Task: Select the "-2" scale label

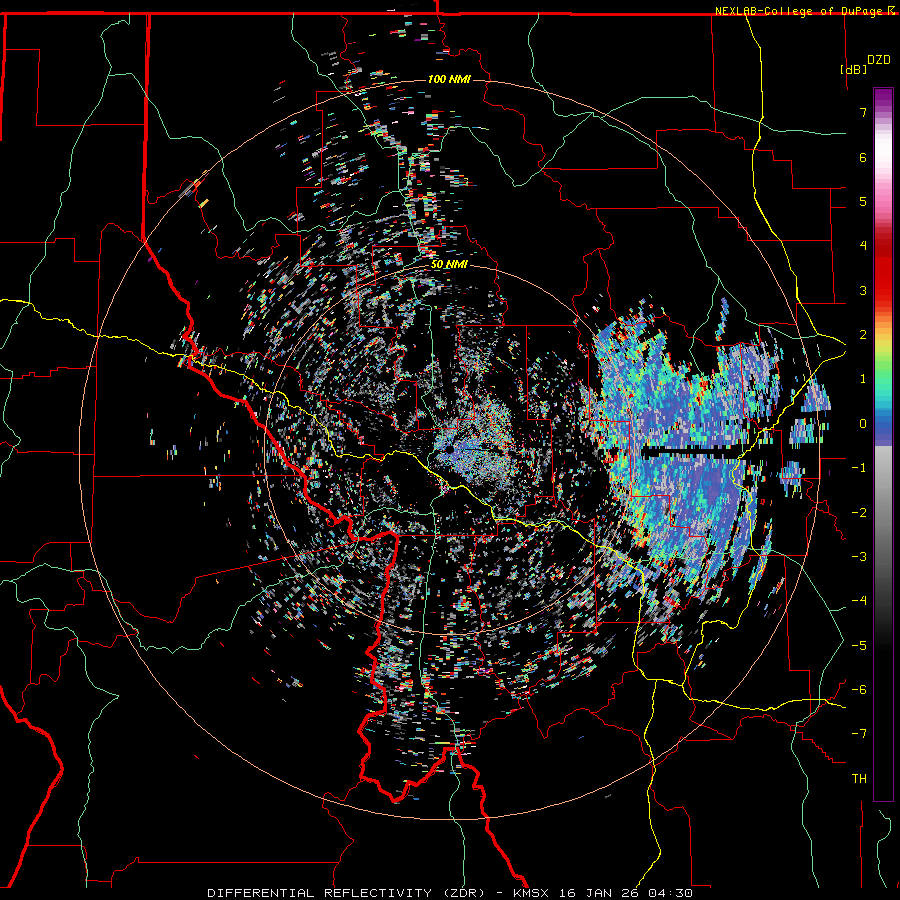Action: click(x=859, y=513)
